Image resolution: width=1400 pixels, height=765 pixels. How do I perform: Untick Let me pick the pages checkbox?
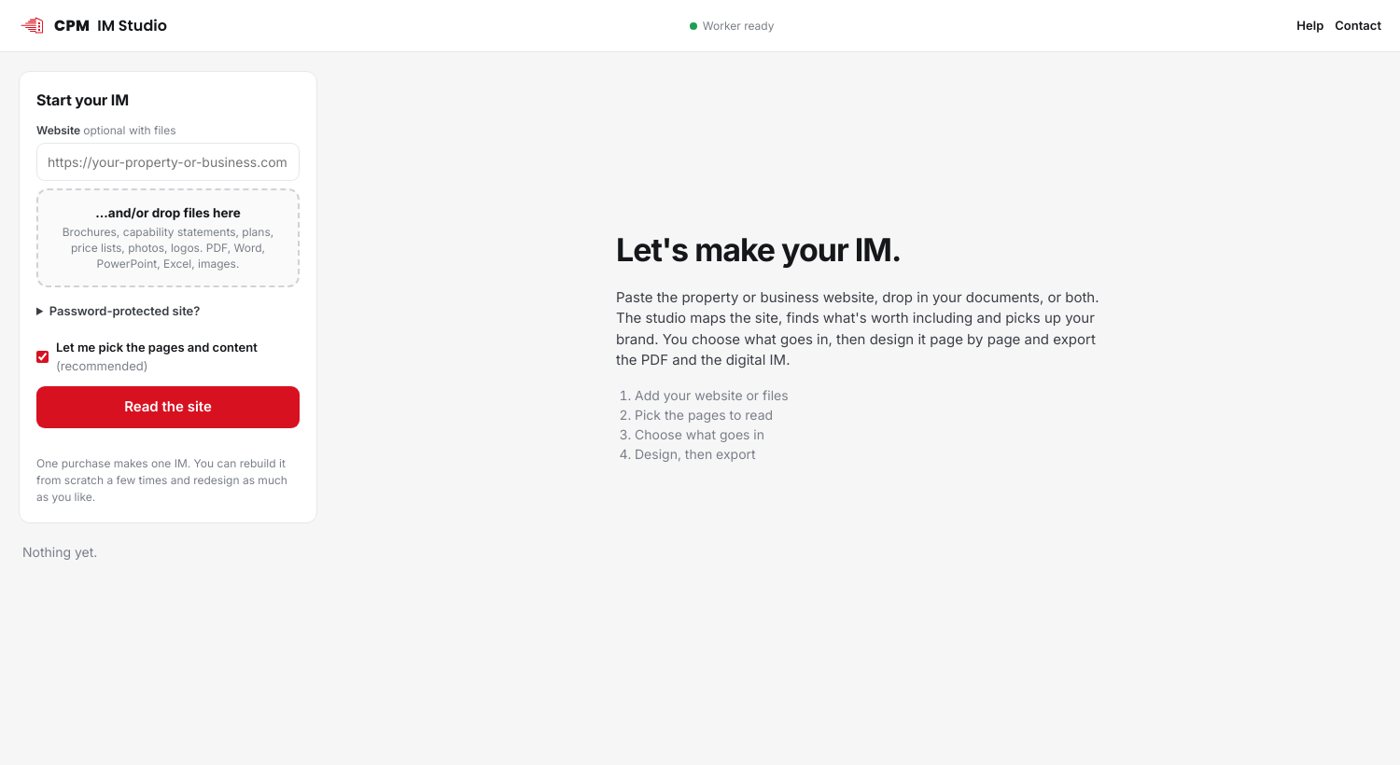coord(43,357)
